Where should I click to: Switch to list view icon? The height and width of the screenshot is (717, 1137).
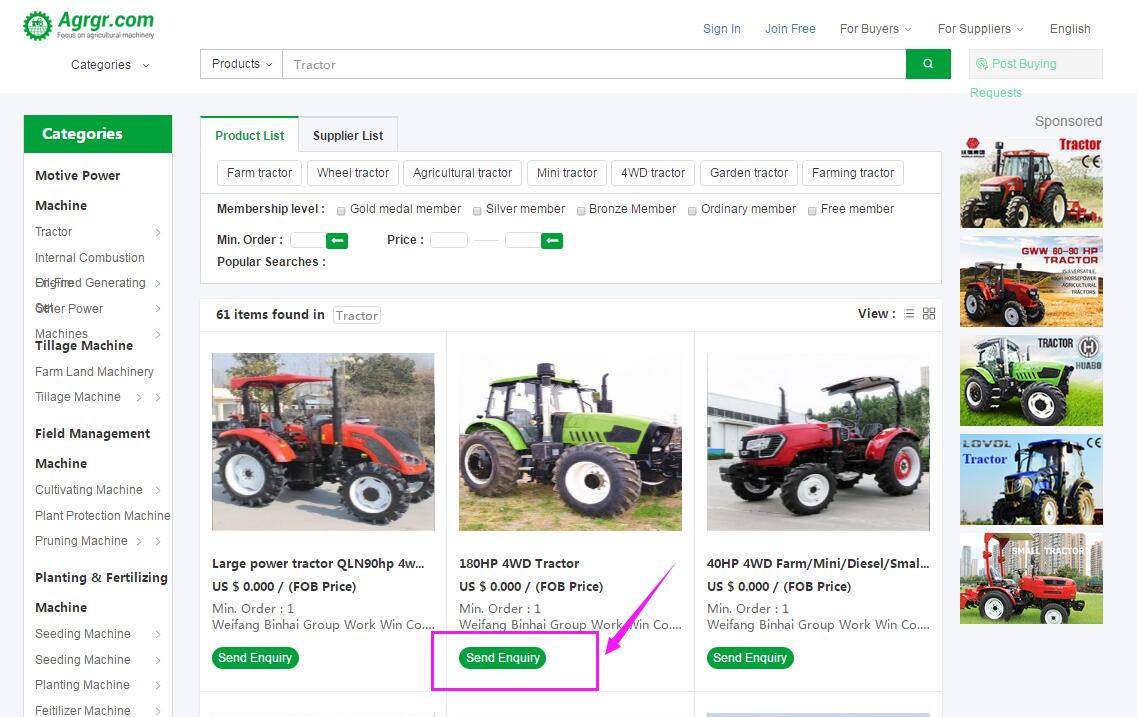(x=909, y=314)
